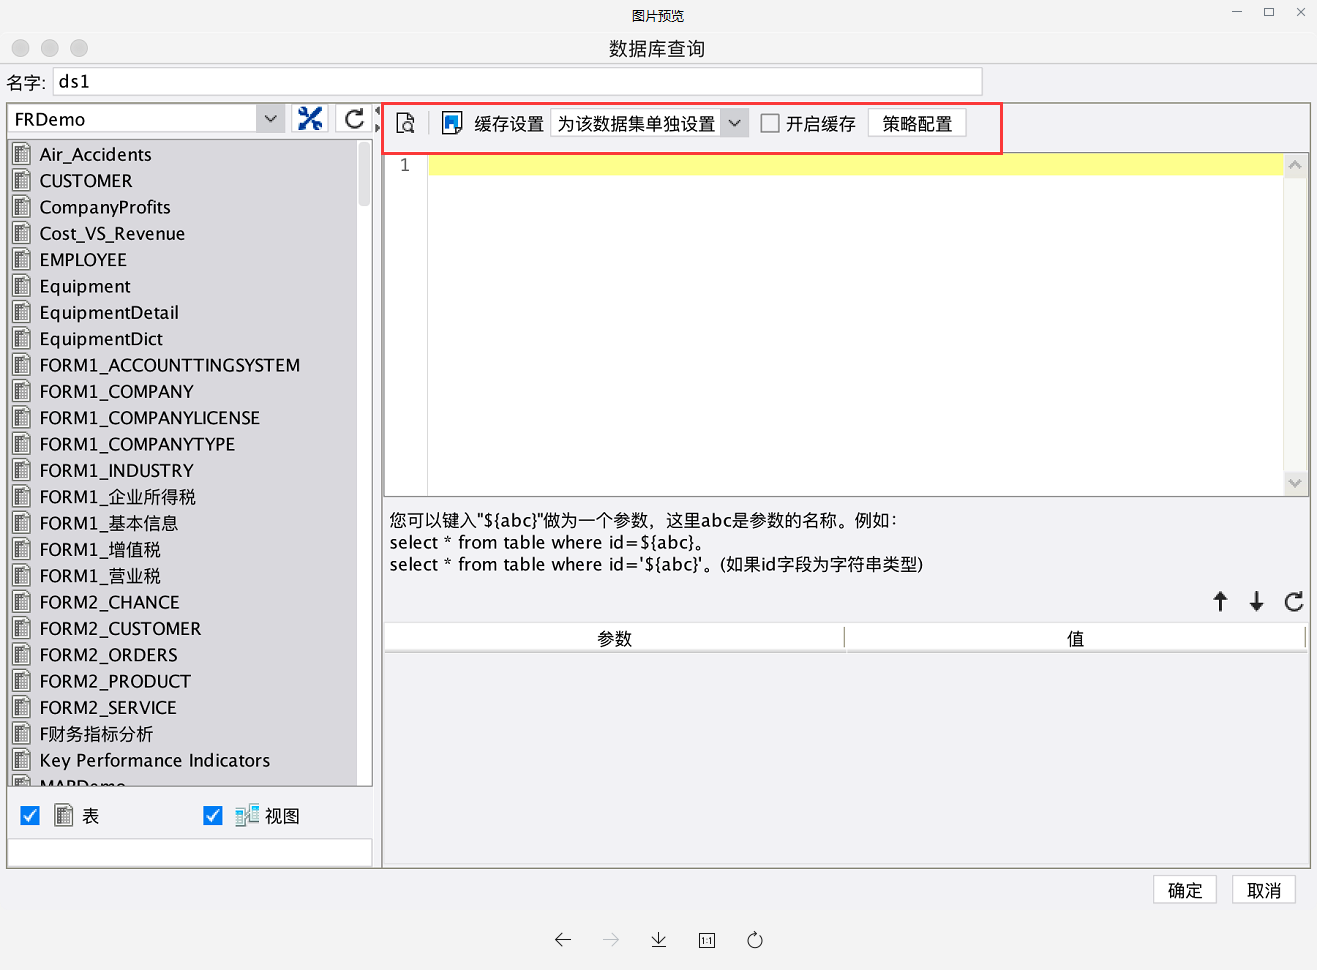Show image at 1:1 actual size
Viewport: 1317px width, 970px height.
pyautogui.click(x=707, y=940)
